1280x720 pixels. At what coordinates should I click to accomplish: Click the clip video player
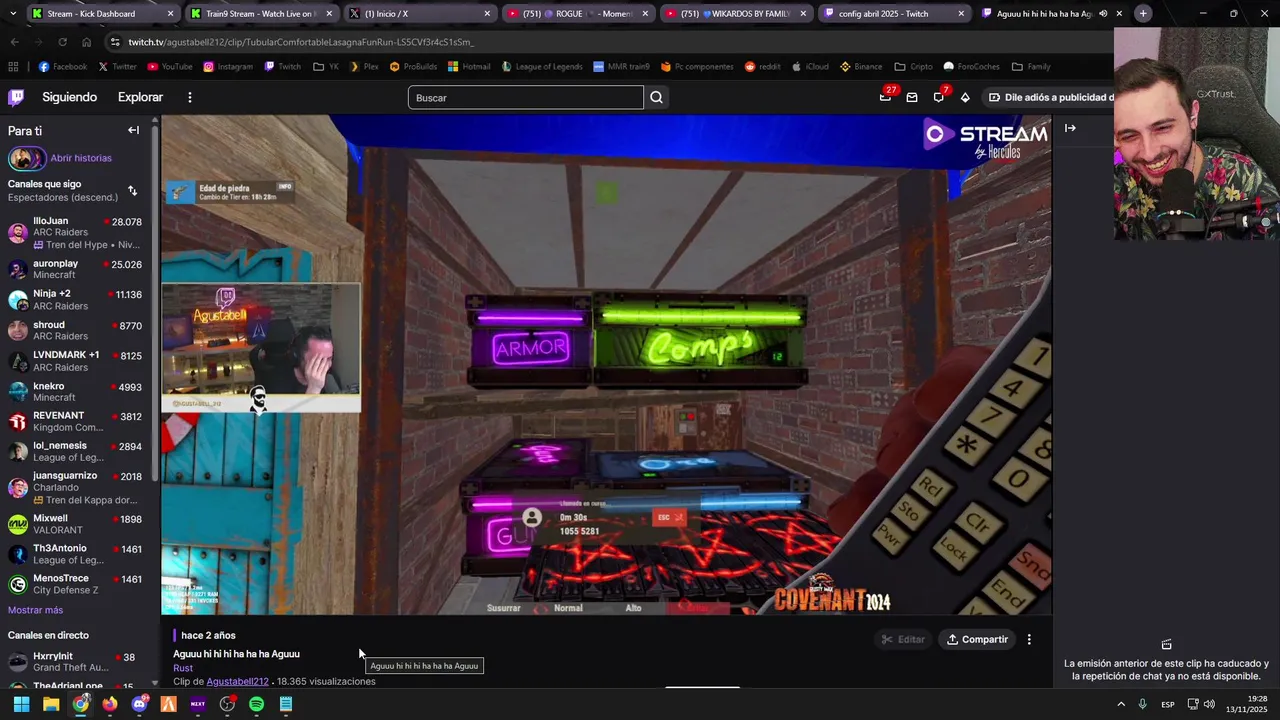click(x=606, y=365)
